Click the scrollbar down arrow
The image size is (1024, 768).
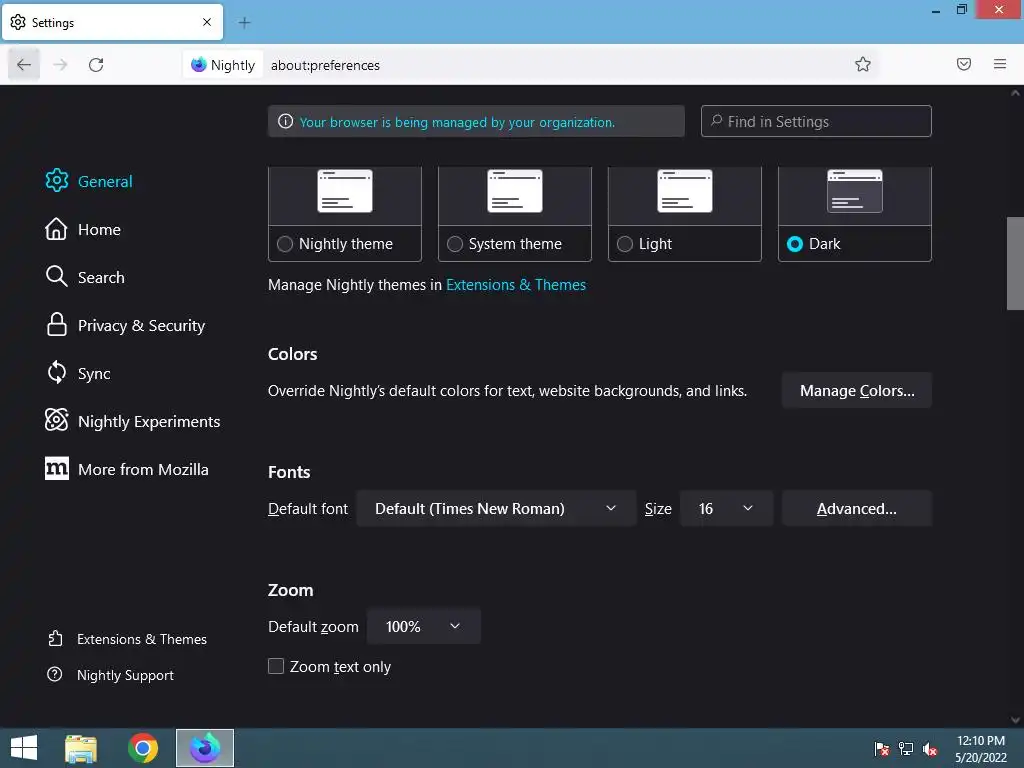pyautogui.click(x=1015, y=720)
